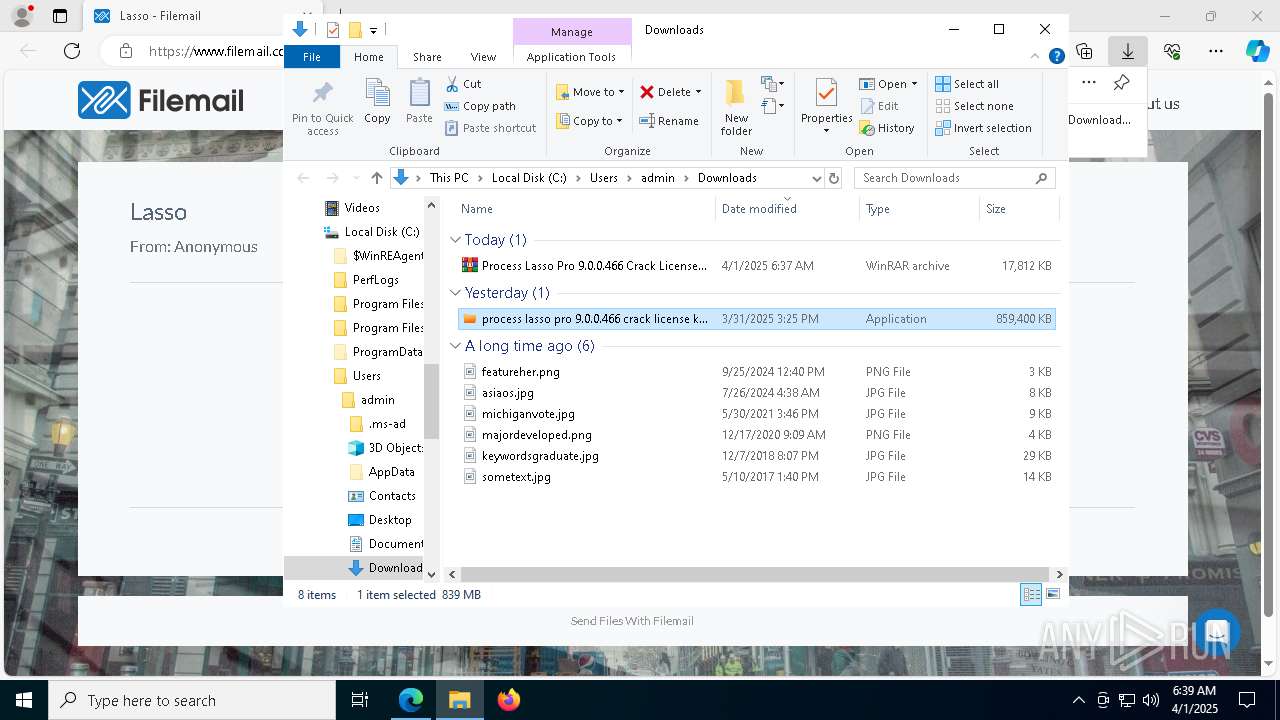The image size is (1280, 720).
Task: Open Explorer Help with the question mark icon
Action: coord(1056,57)
